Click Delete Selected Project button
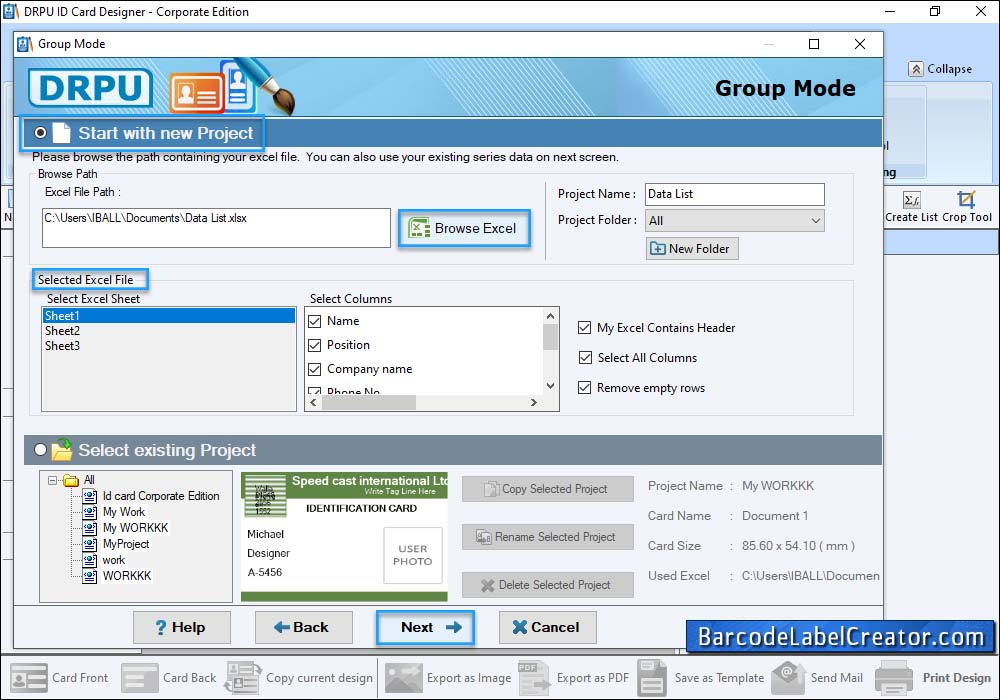This screenshot has height=700, width=1000. click(548, 585)
